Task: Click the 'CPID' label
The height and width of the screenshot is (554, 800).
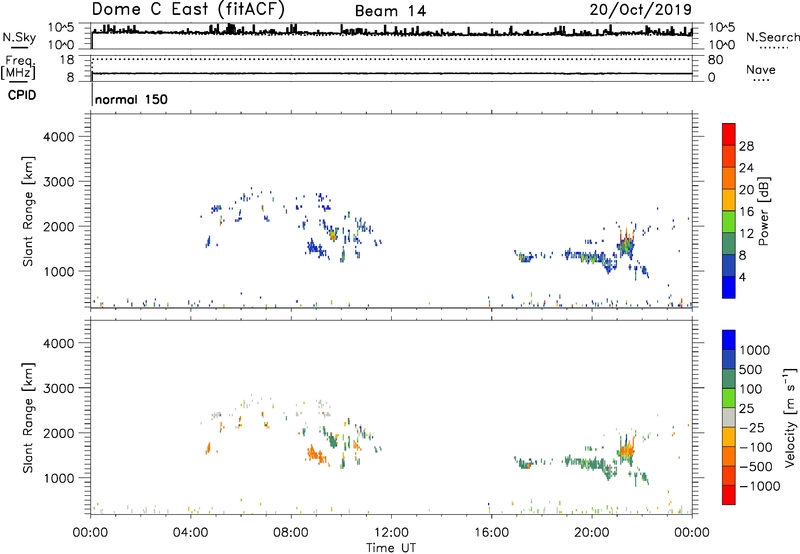Action: click(x=22, y=95)
